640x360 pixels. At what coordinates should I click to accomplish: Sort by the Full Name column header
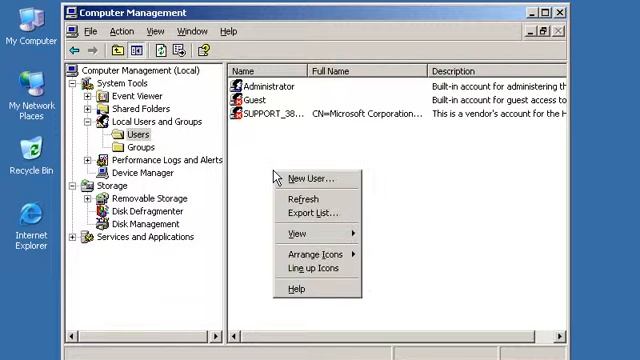point(367,71)
